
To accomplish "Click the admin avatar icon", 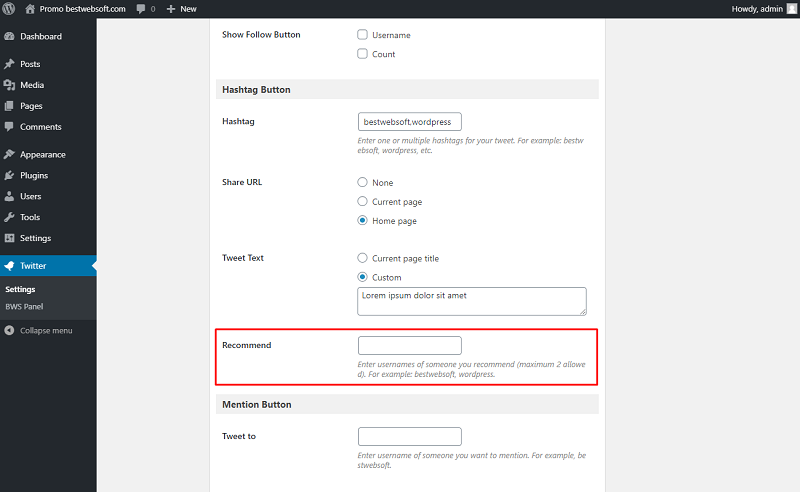I will (792, 9).
